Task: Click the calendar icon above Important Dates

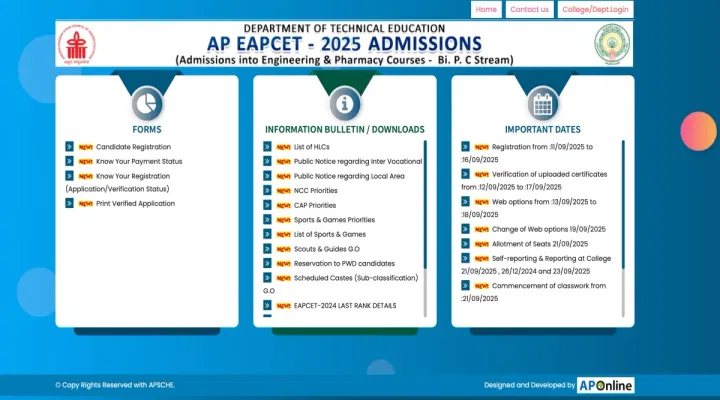Action: pos(543,103)
